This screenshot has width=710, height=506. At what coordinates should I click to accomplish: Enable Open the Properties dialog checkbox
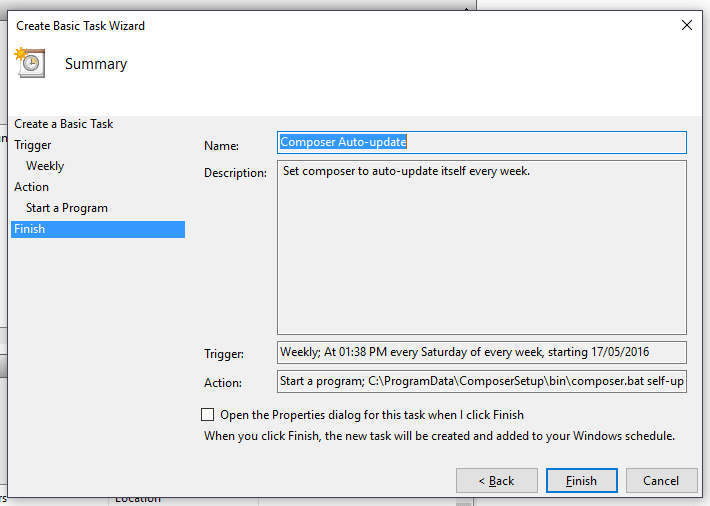207,414
